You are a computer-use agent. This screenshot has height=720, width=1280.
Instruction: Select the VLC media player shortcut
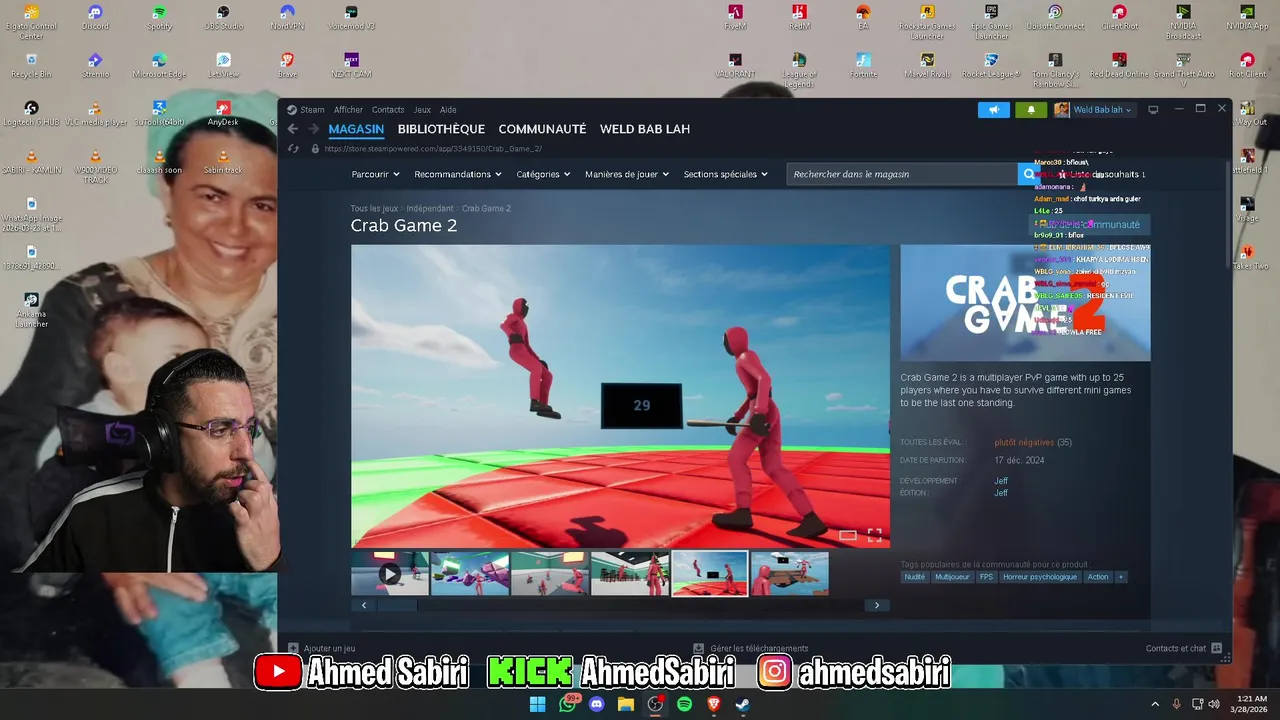[95, 114]
